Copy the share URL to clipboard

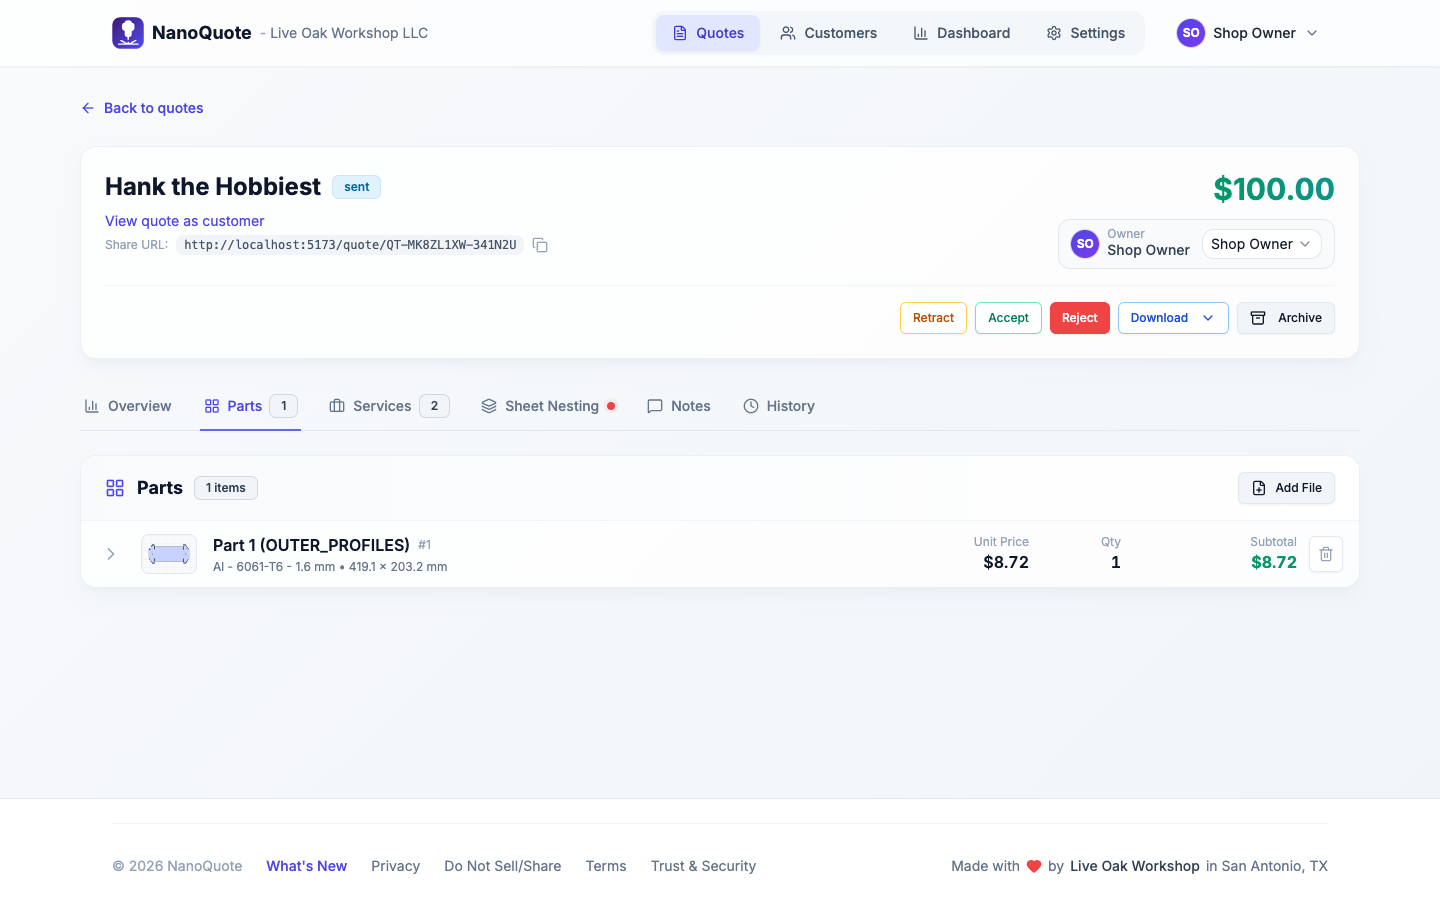pos(540,245)
